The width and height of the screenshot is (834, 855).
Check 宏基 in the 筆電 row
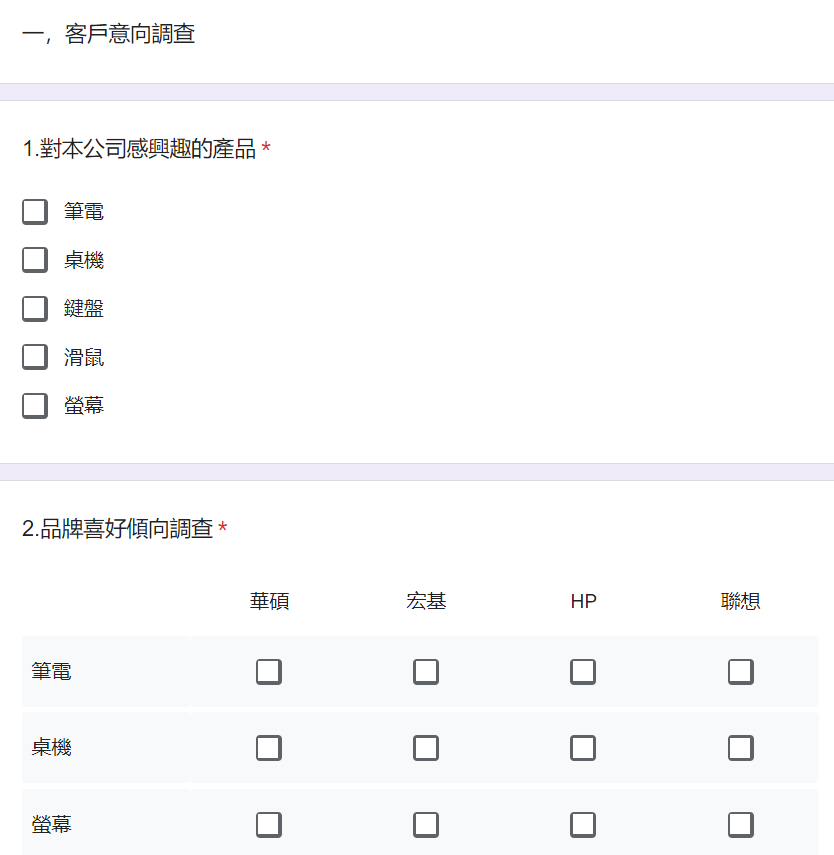point(426,672)
